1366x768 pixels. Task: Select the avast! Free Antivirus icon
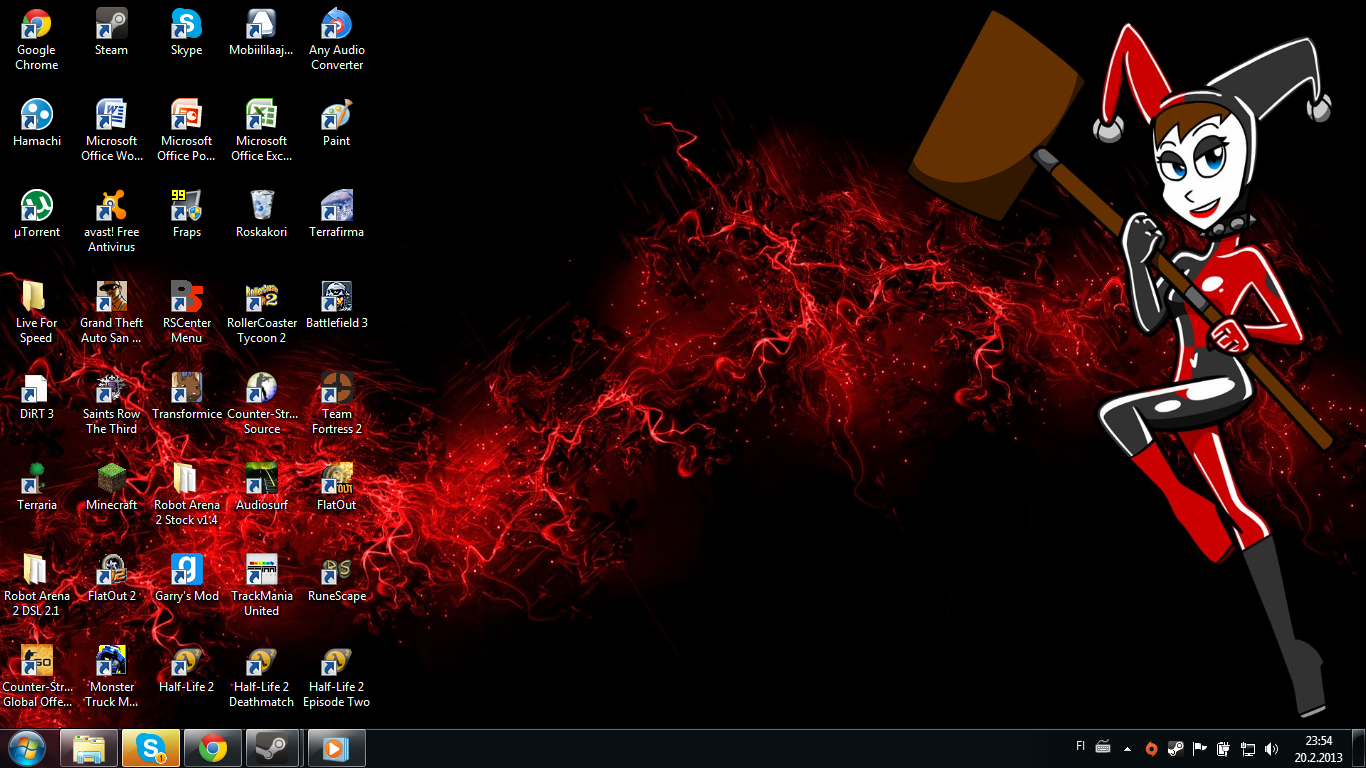click(111, 222)
